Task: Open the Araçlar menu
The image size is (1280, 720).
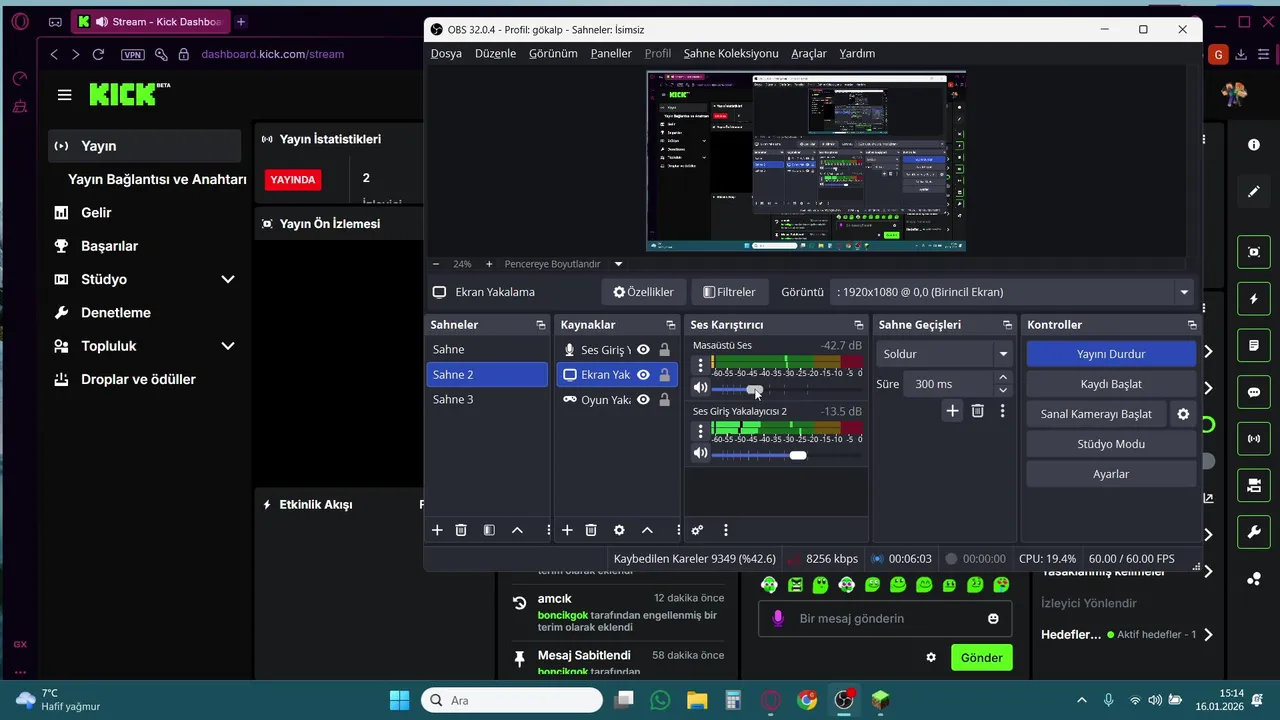Action: 809,54
